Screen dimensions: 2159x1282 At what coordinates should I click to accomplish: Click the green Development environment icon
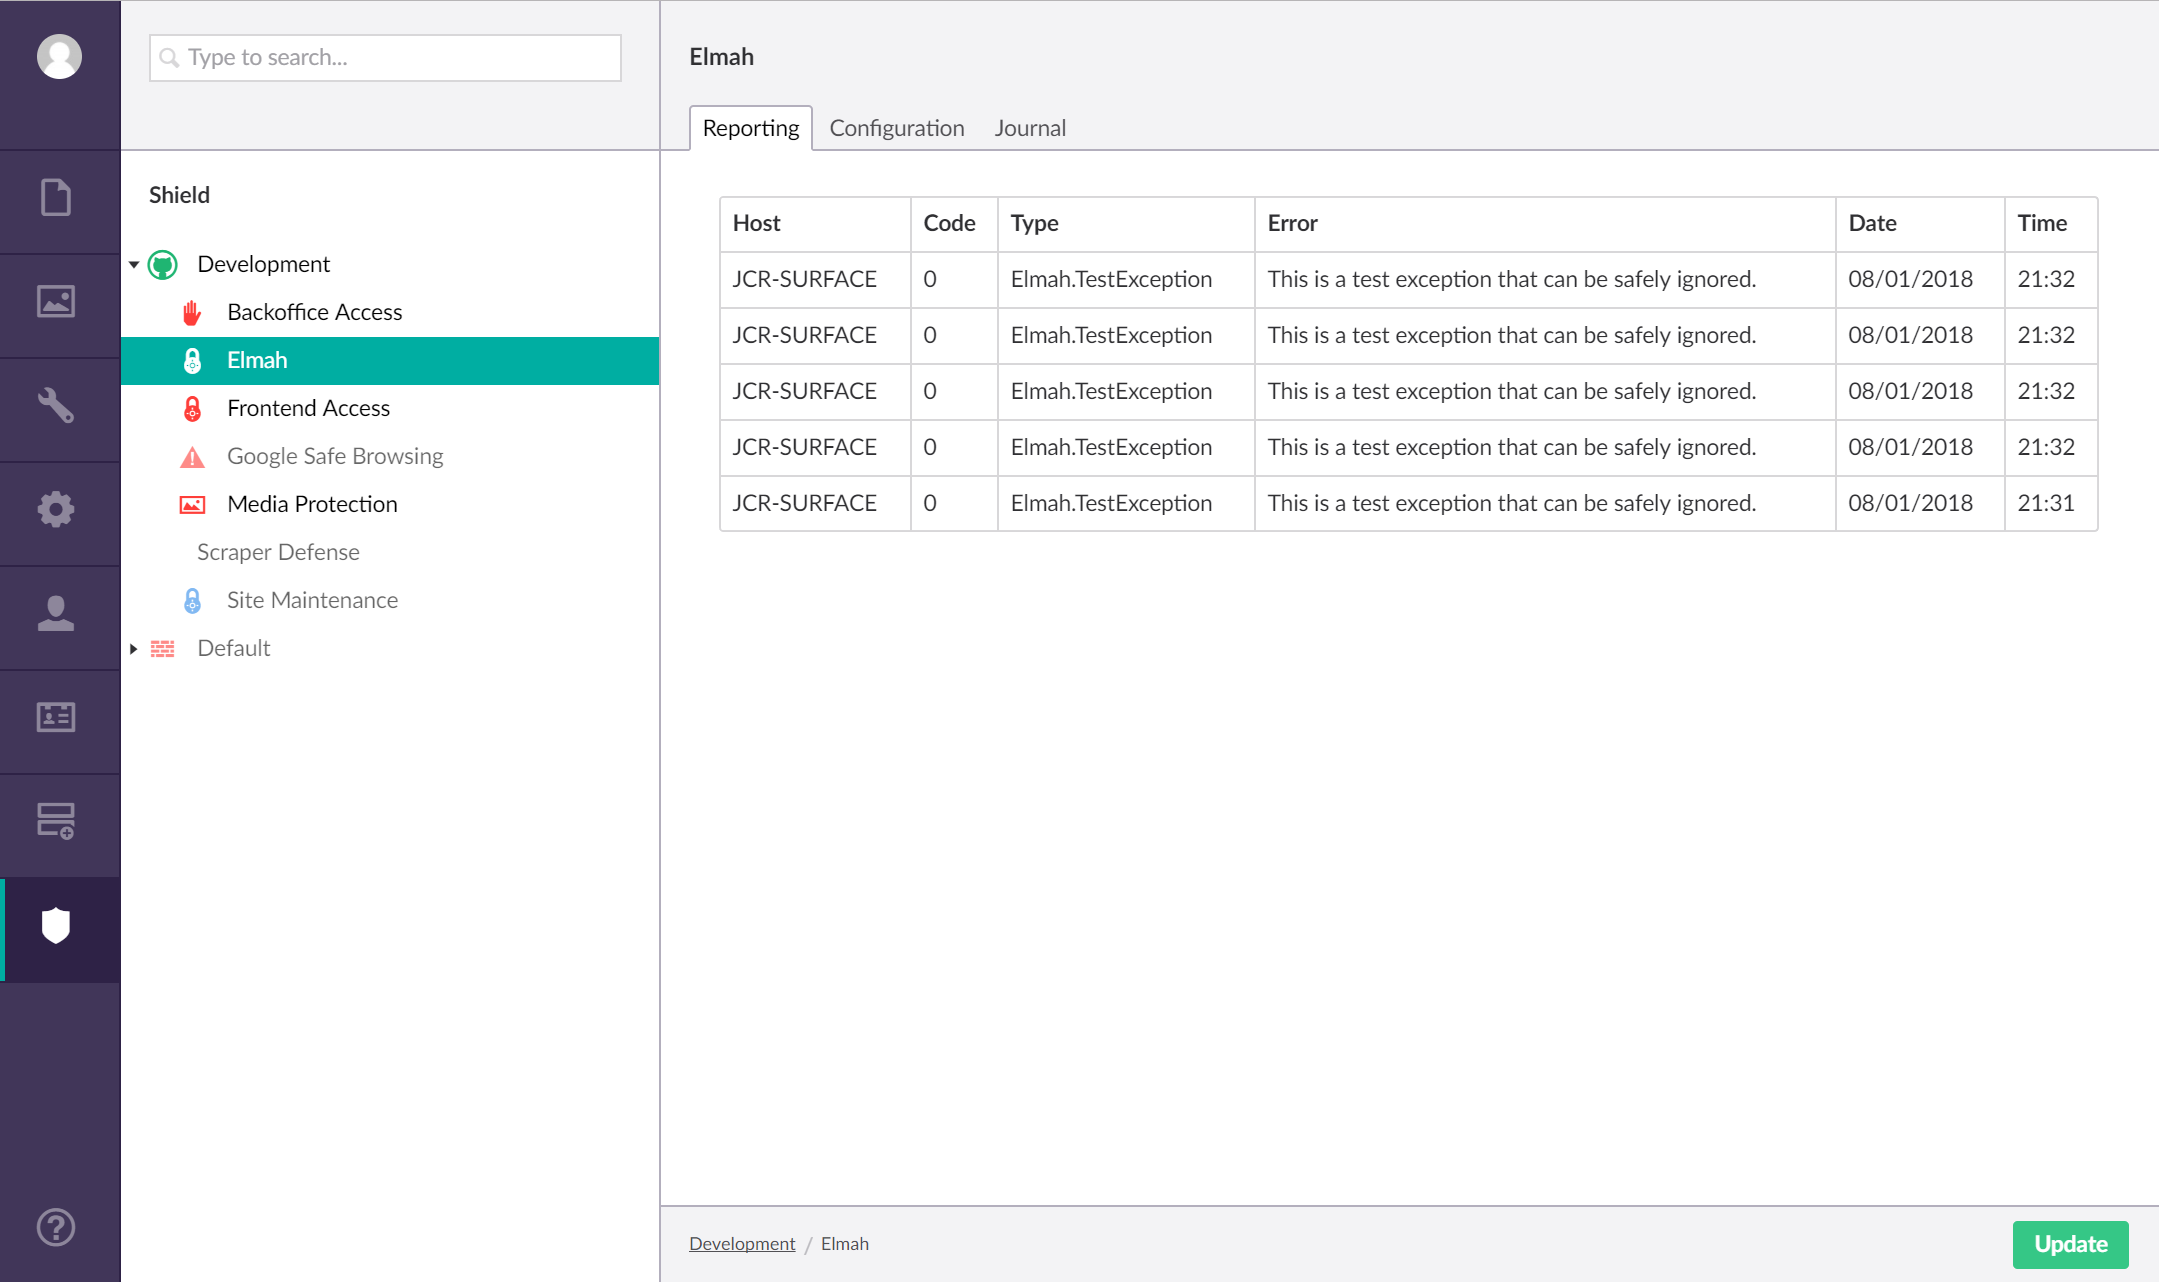click(163, 265)
